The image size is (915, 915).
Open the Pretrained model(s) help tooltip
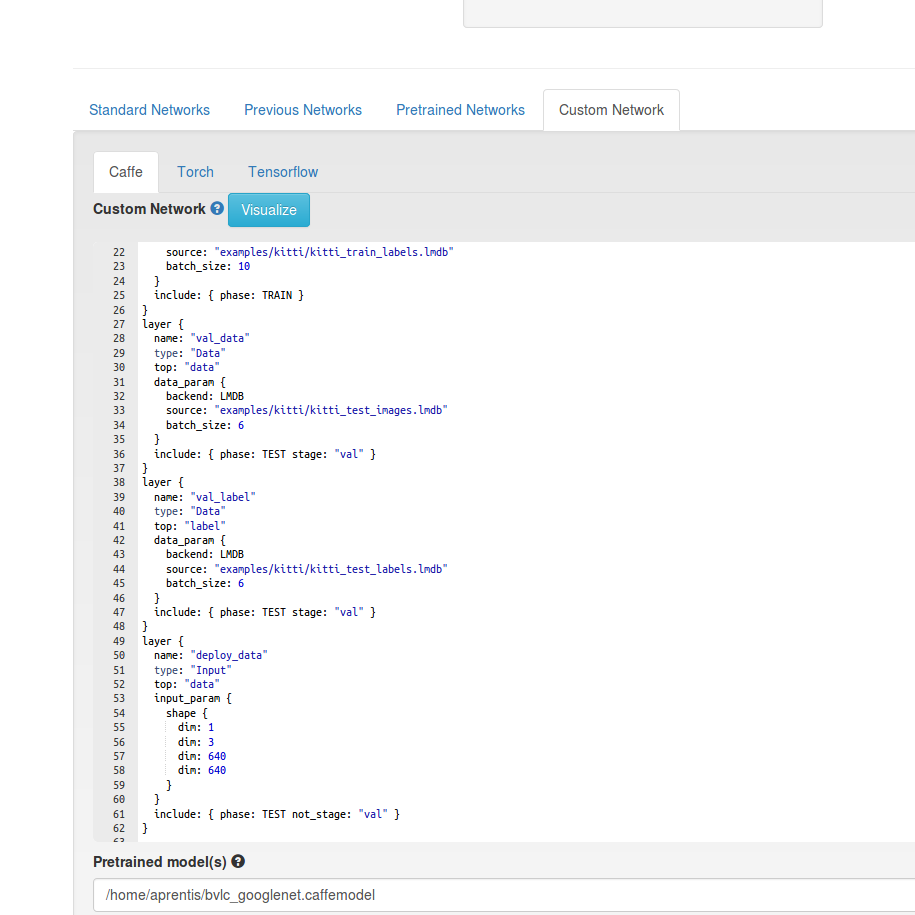(237, 861)
